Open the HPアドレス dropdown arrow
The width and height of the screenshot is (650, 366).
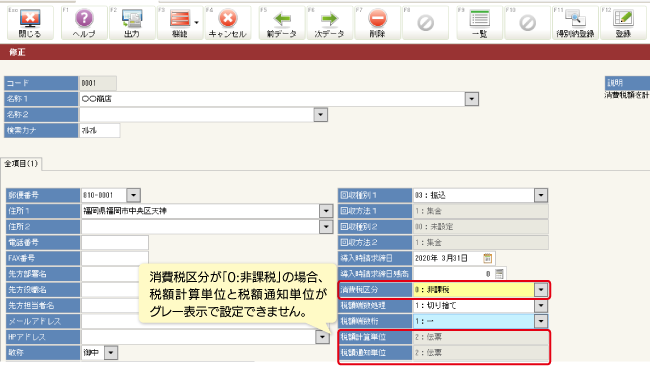click(322, 337)
